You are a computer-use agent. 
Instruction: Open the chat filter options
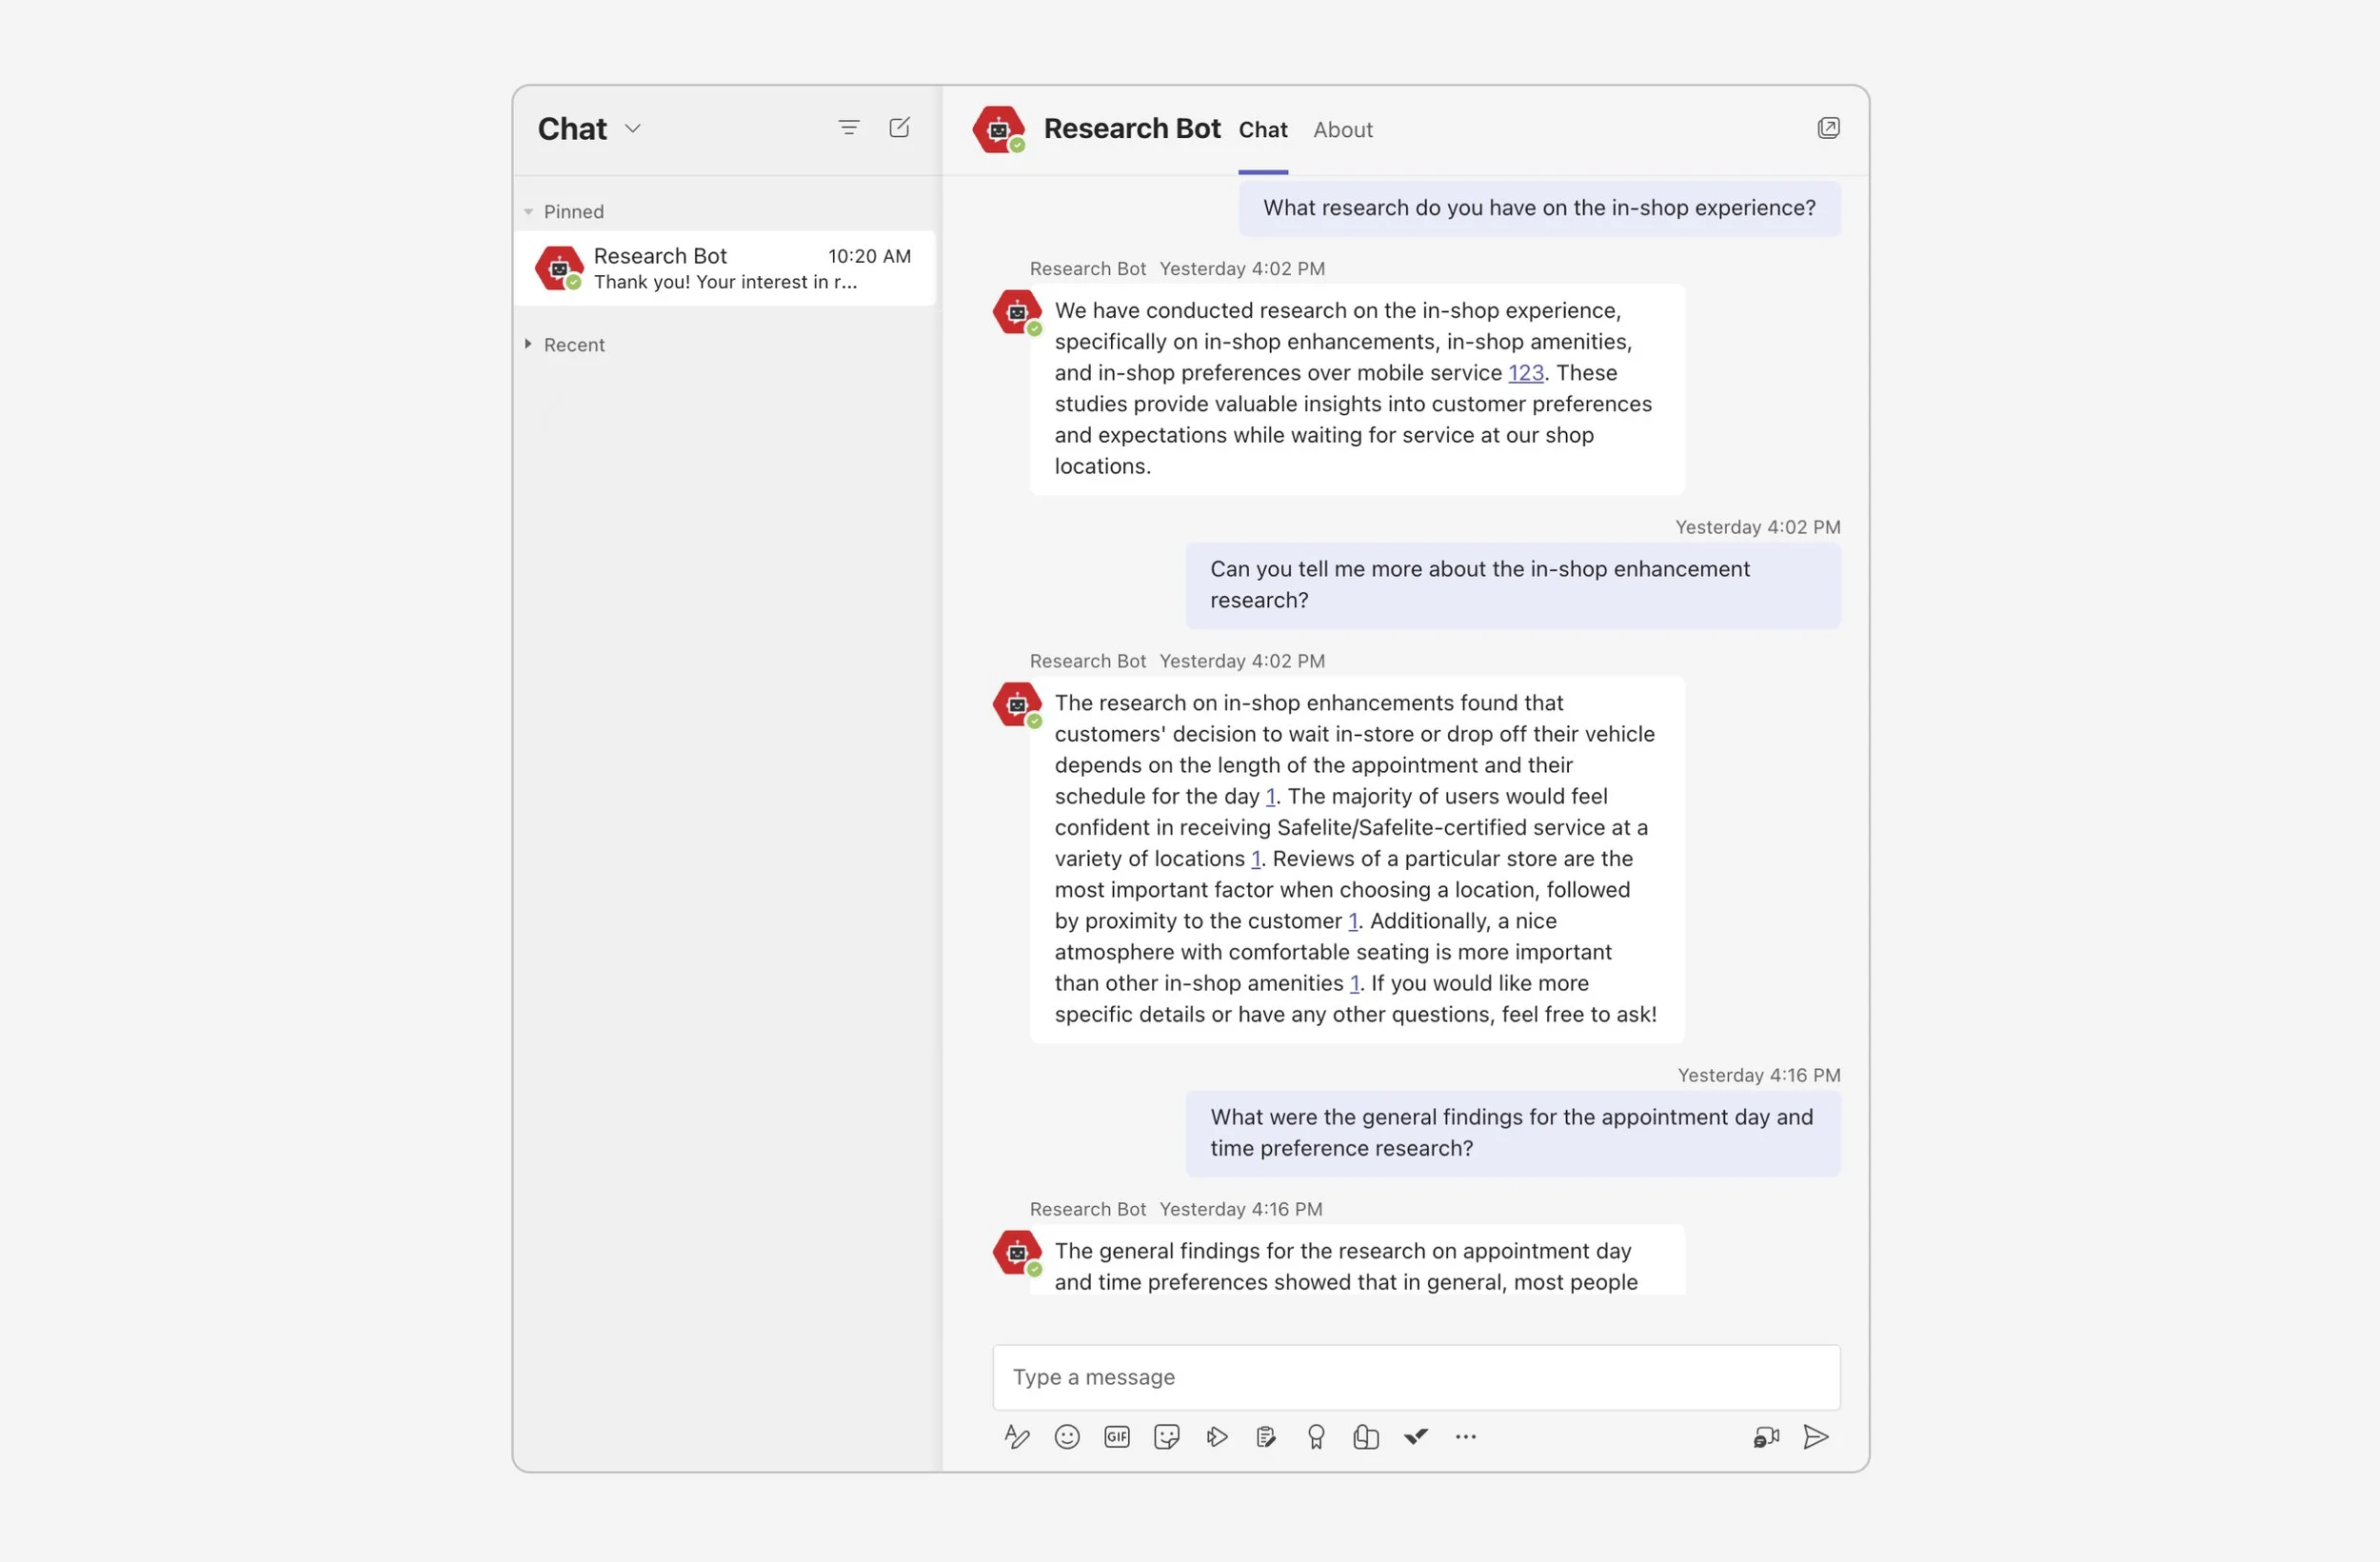coord(848,128)
